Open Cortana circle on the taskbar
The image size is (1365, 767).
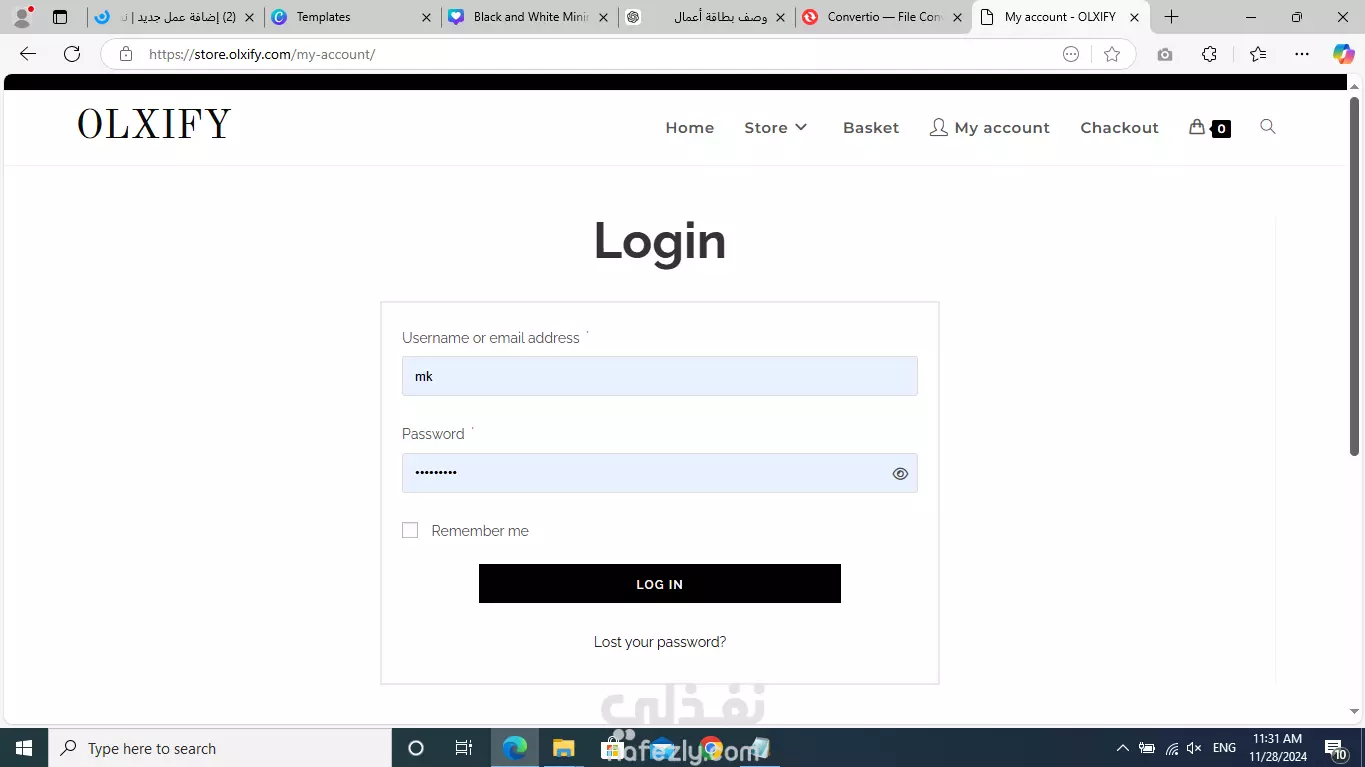(416, 748)
